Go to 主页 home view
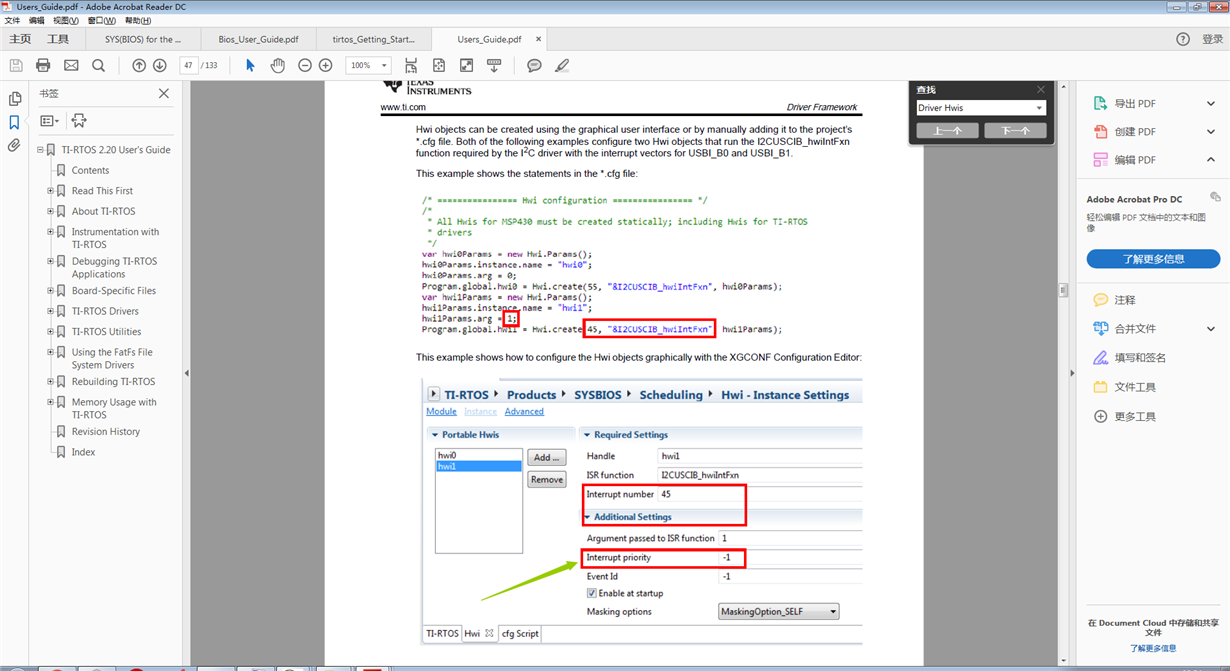This screenshot has height=671, width=1230. coord(20,39)
